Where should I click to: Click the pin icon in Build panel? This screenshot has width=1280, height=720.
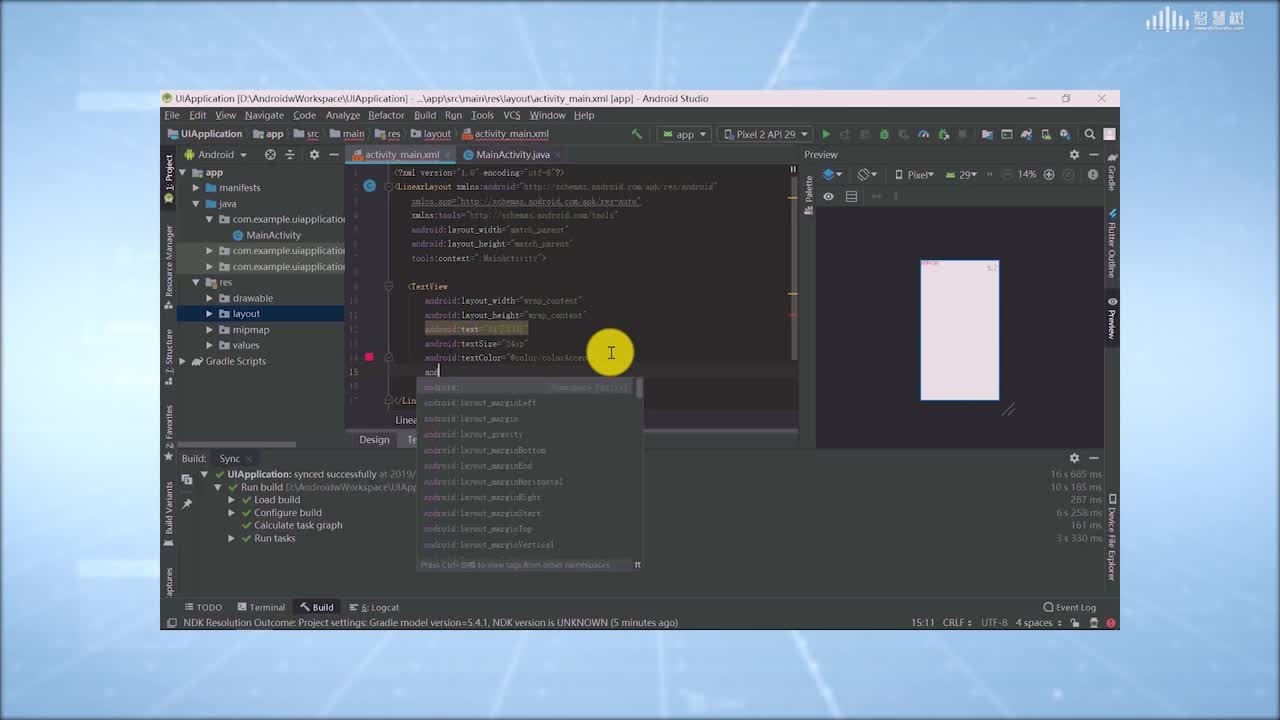click(186, 503)
